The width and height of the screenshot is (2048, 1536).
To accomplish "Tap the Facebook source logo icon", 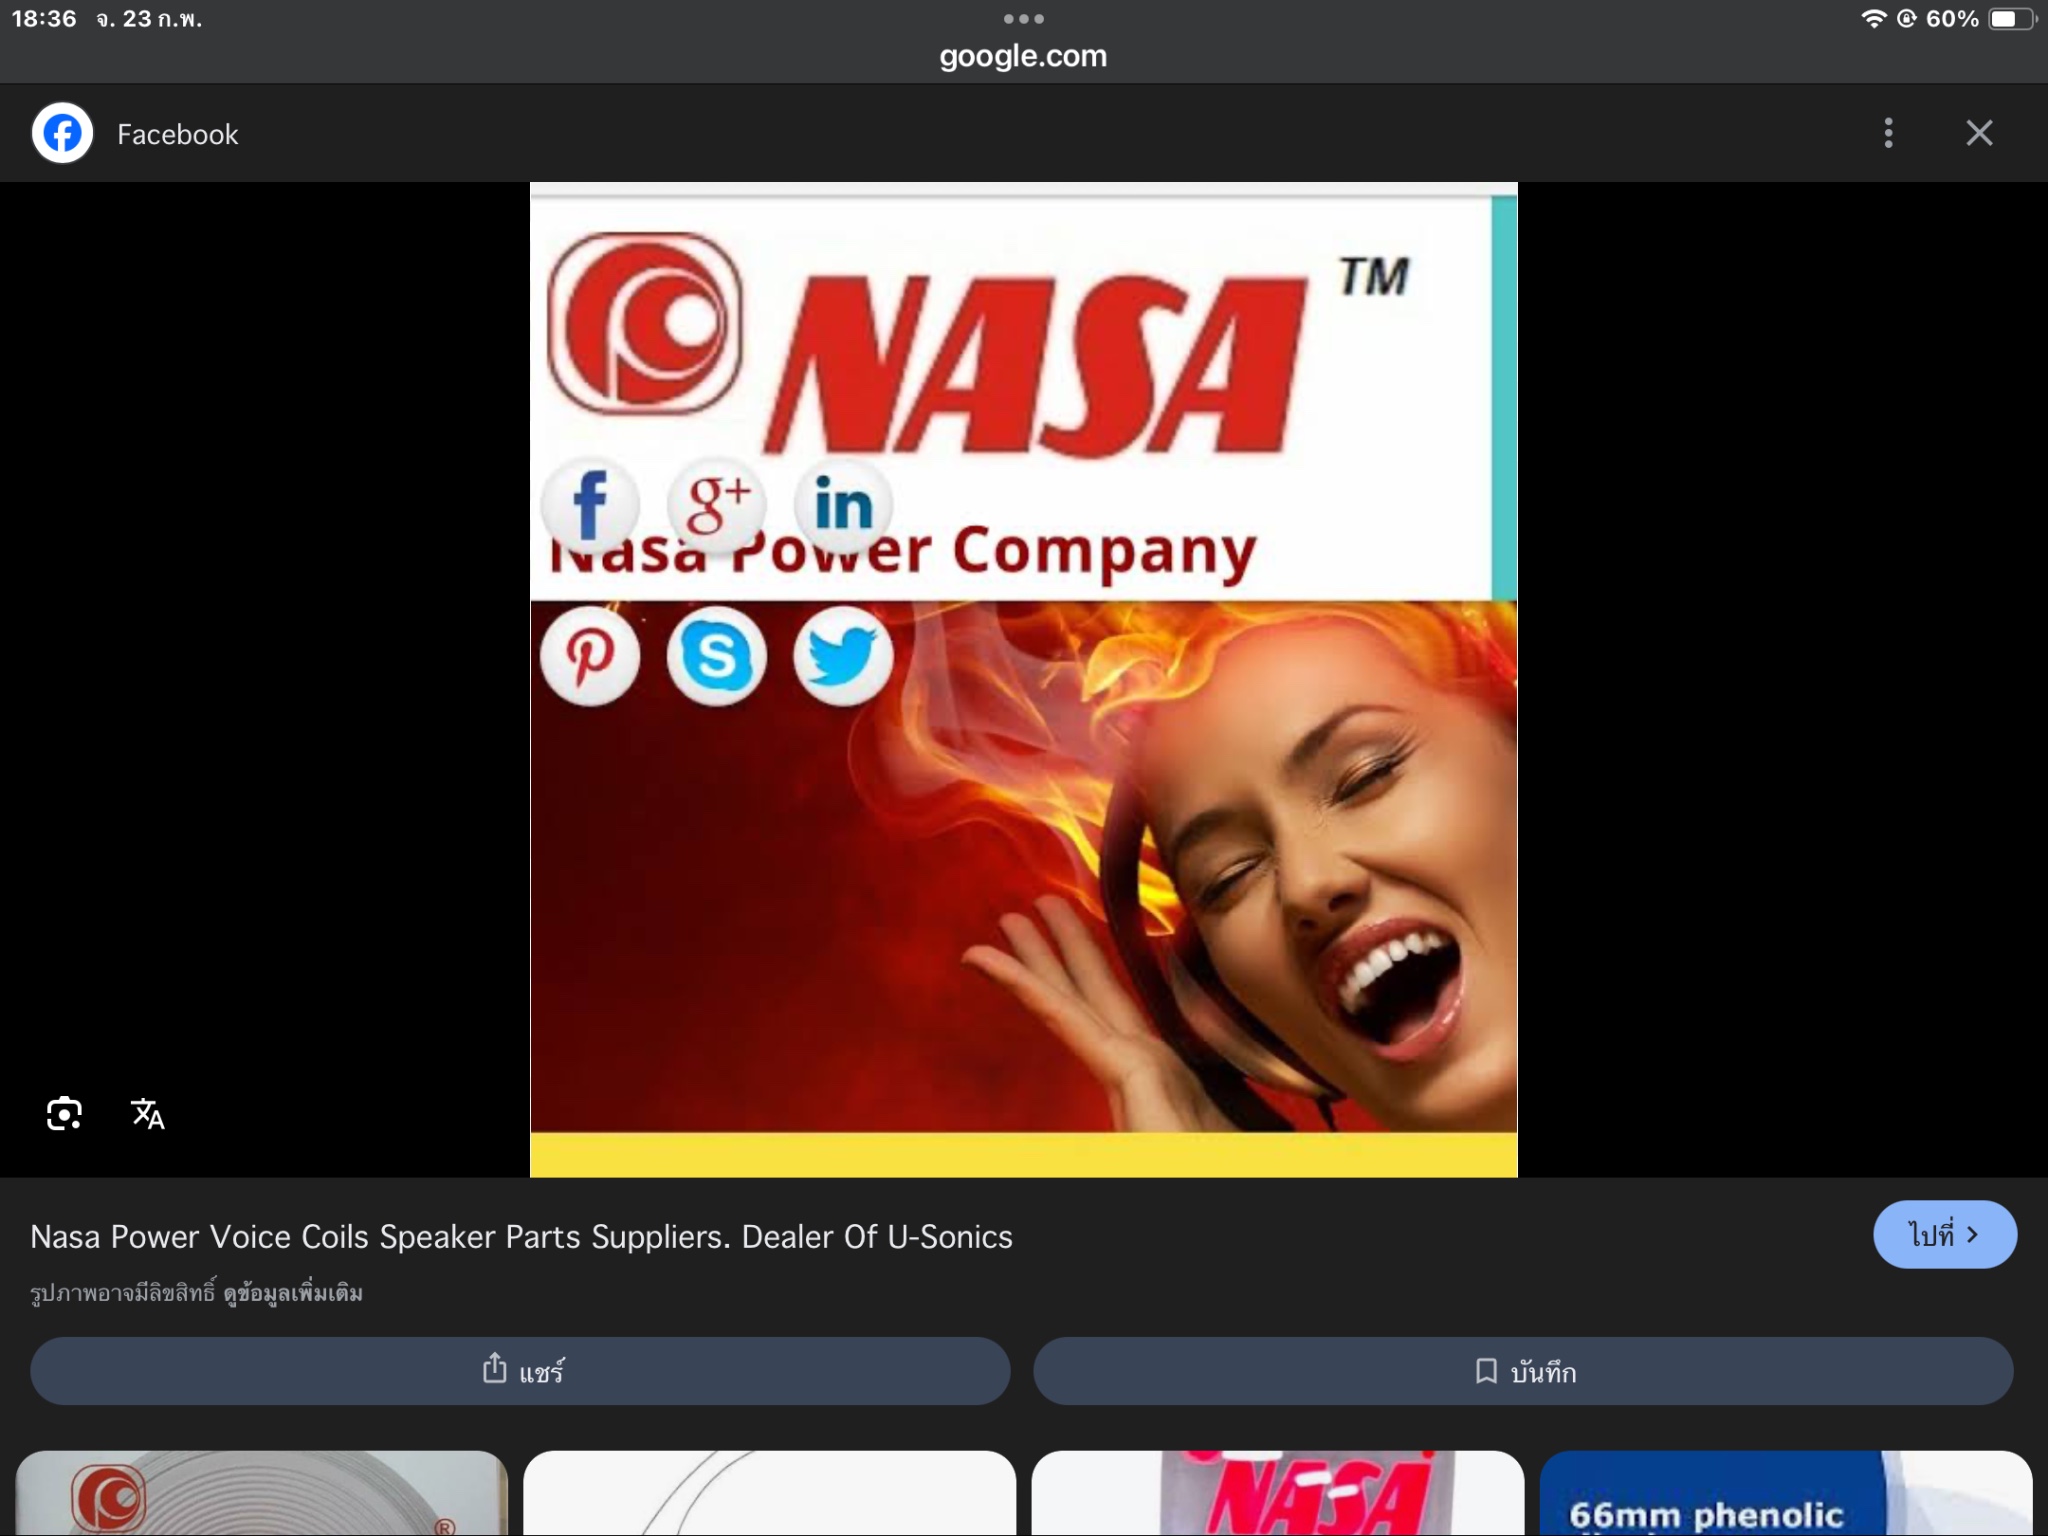I will tap(62, 133).
